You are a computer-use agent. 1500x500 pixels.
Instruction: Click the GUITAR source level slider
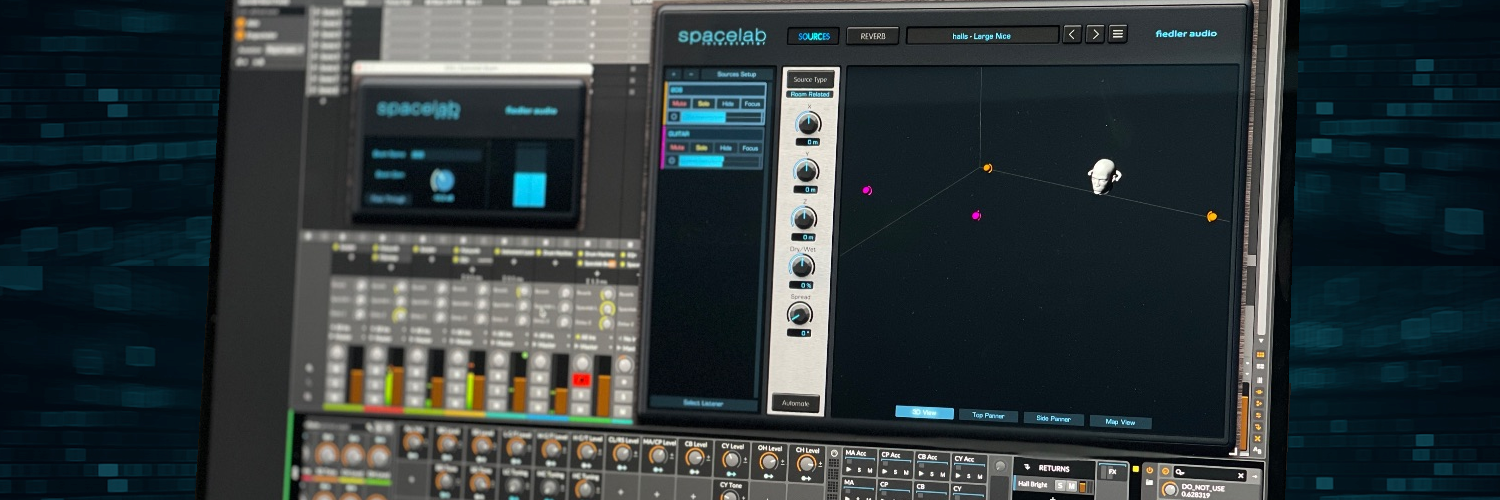coord(720,160)
